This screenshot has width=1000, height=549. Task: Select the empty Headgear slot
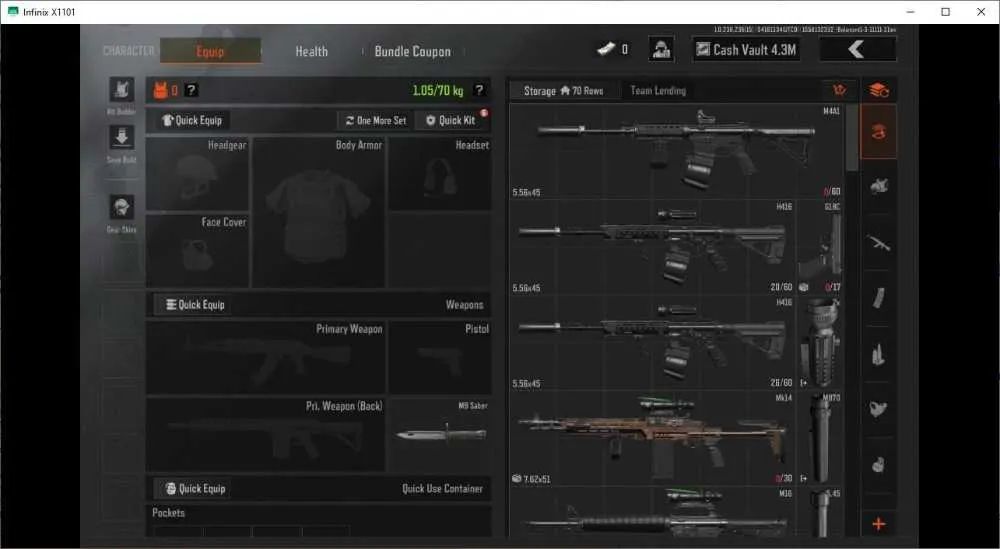197,173
